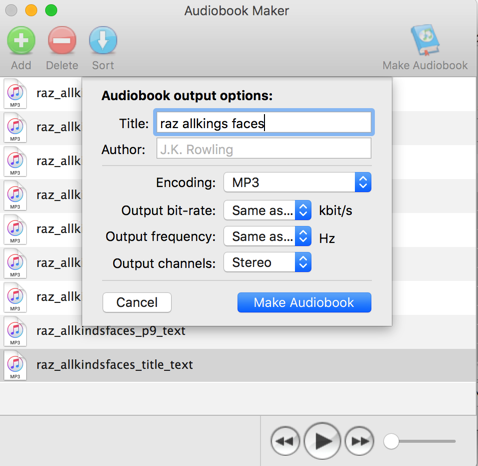Click MP3 icon of raz_allkindsfaces_p9_text

point(15,332)
